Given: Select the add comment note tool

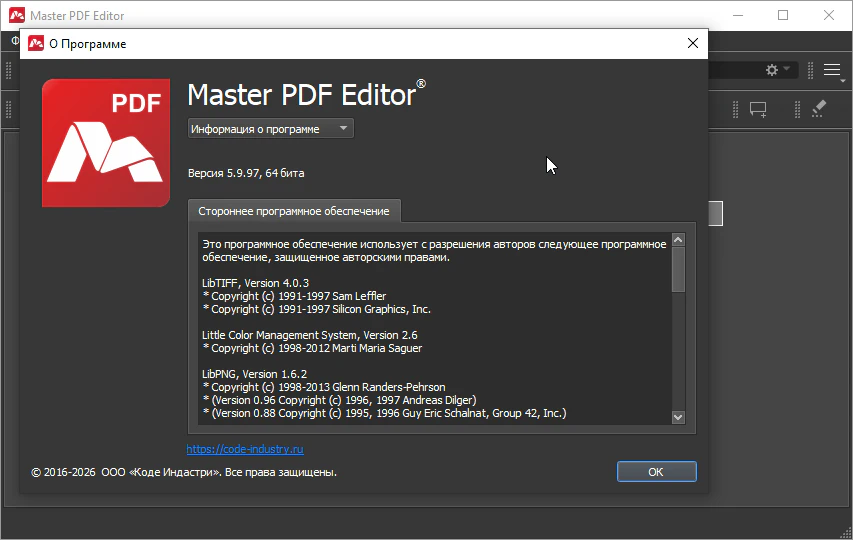Looking at the screenshot, I should click(758, 109).
